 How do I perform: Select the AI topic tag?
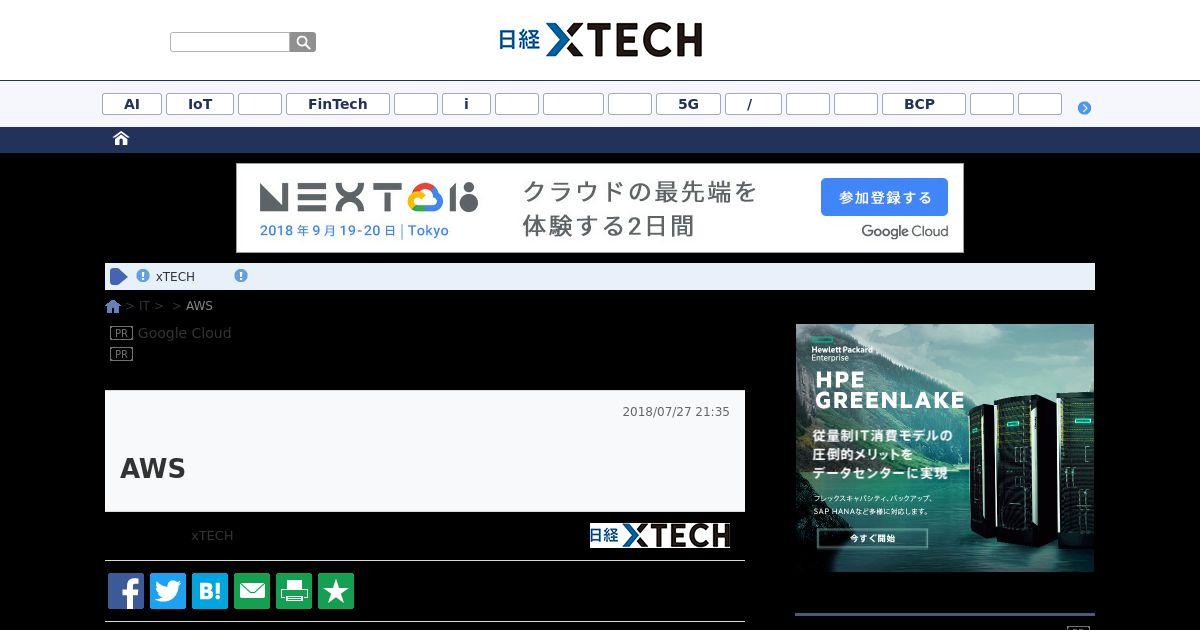[132, 104]
